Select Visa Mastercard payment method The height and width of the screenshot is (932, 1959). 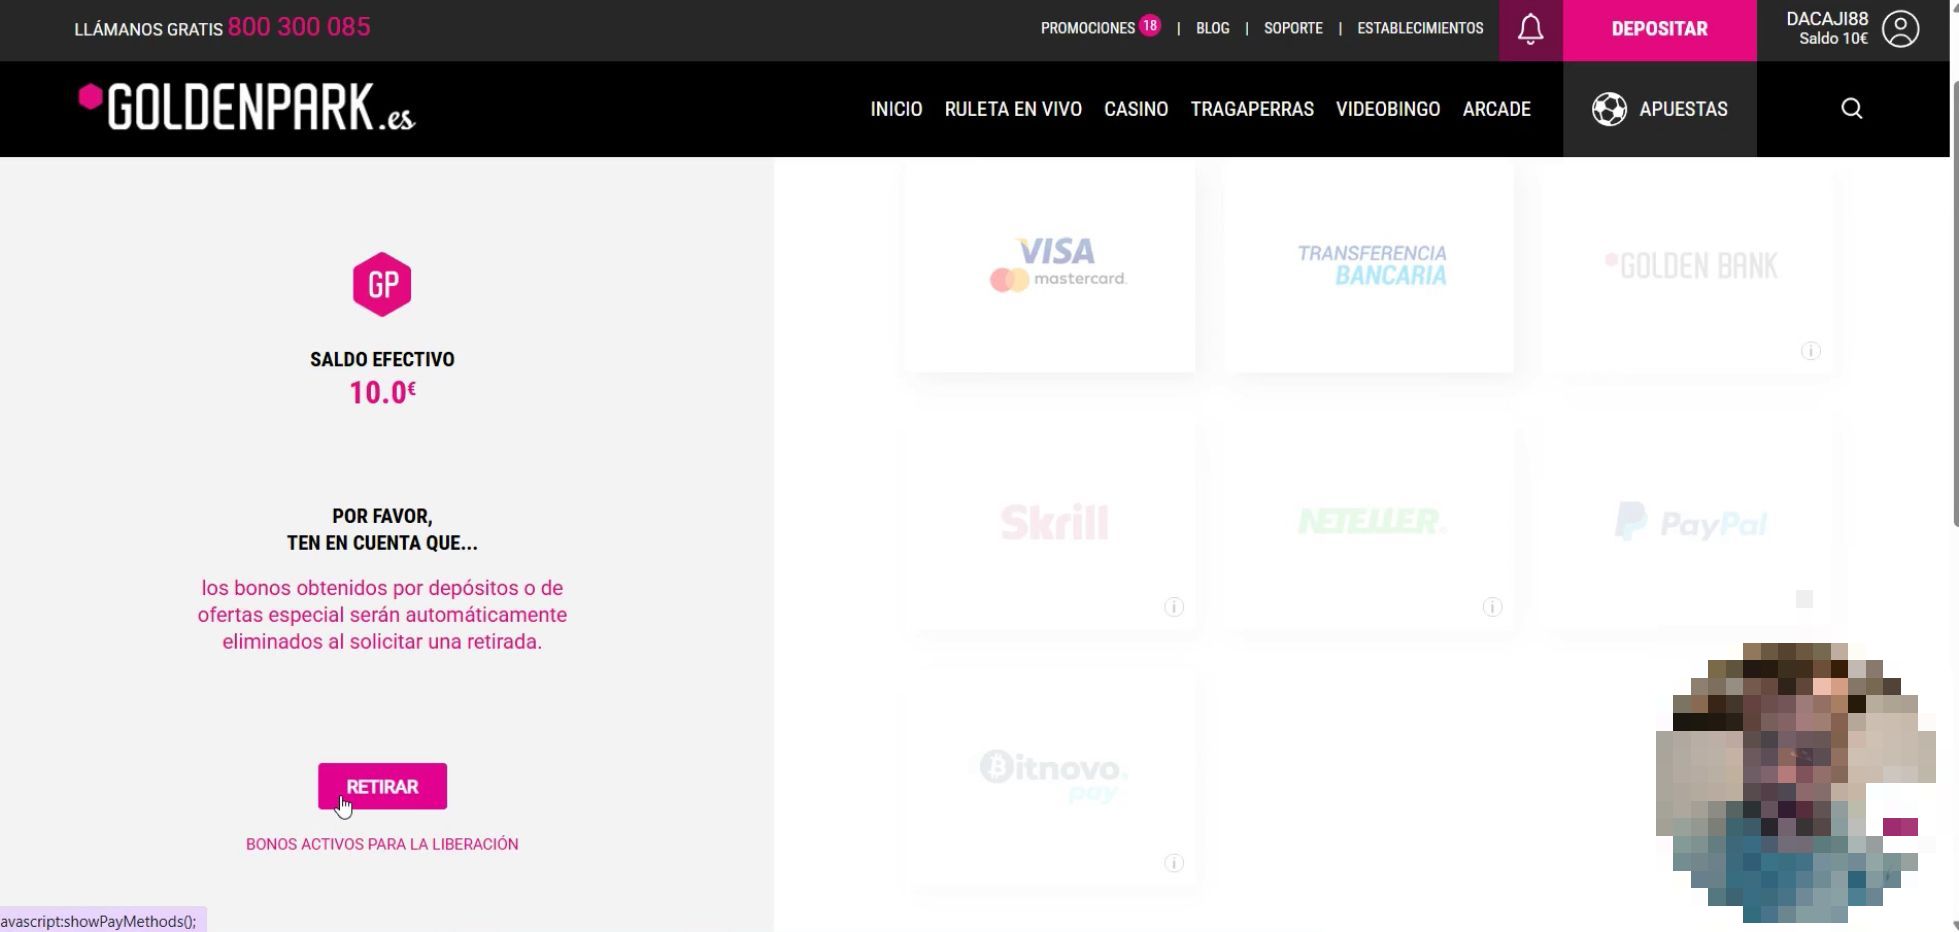[x=1050, y=266]
